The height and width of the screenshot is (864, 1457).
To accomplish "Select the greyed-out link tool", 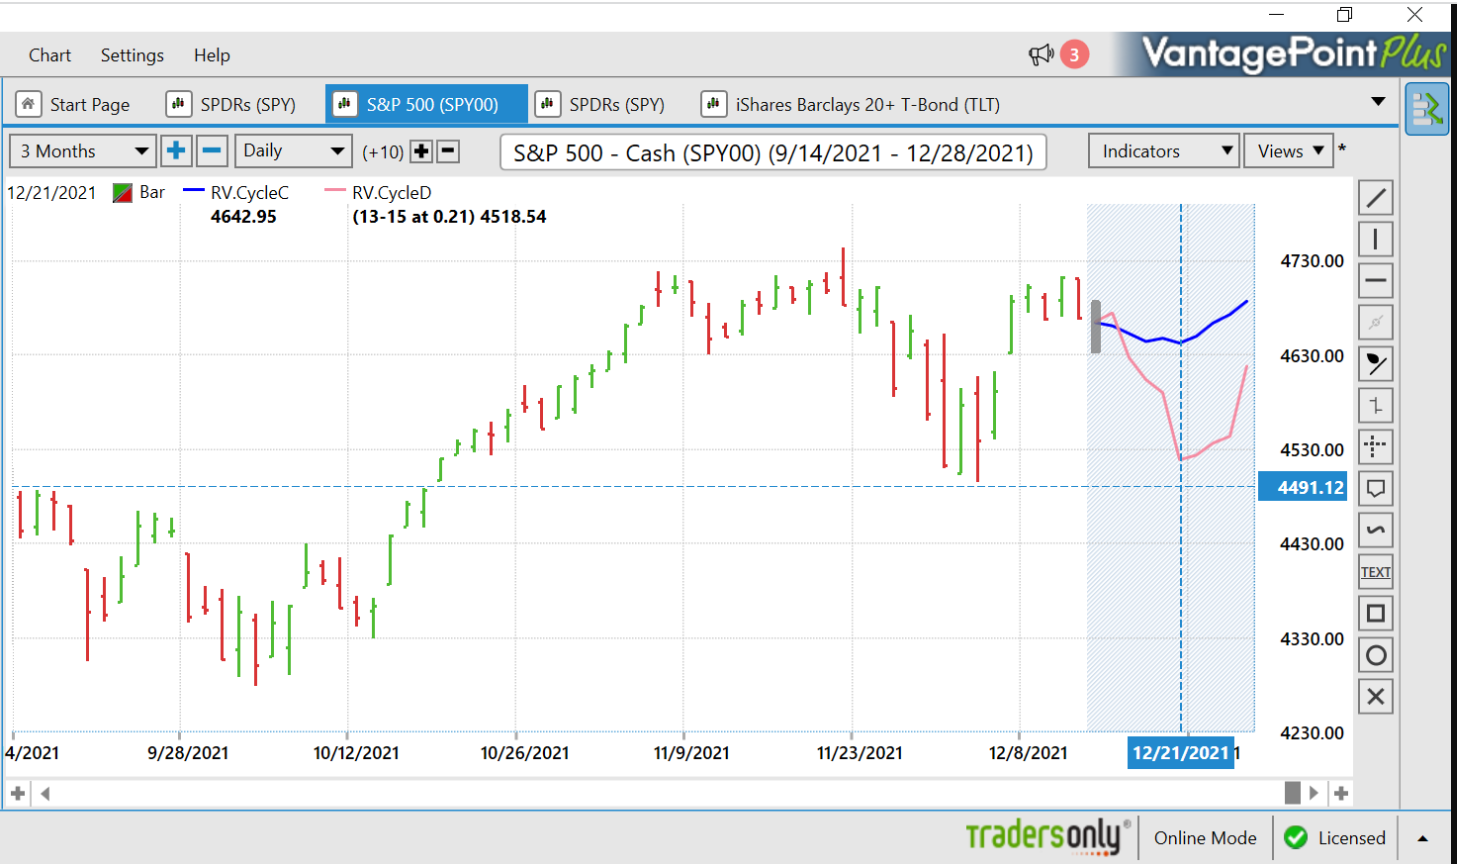I will pos(1376,322).
